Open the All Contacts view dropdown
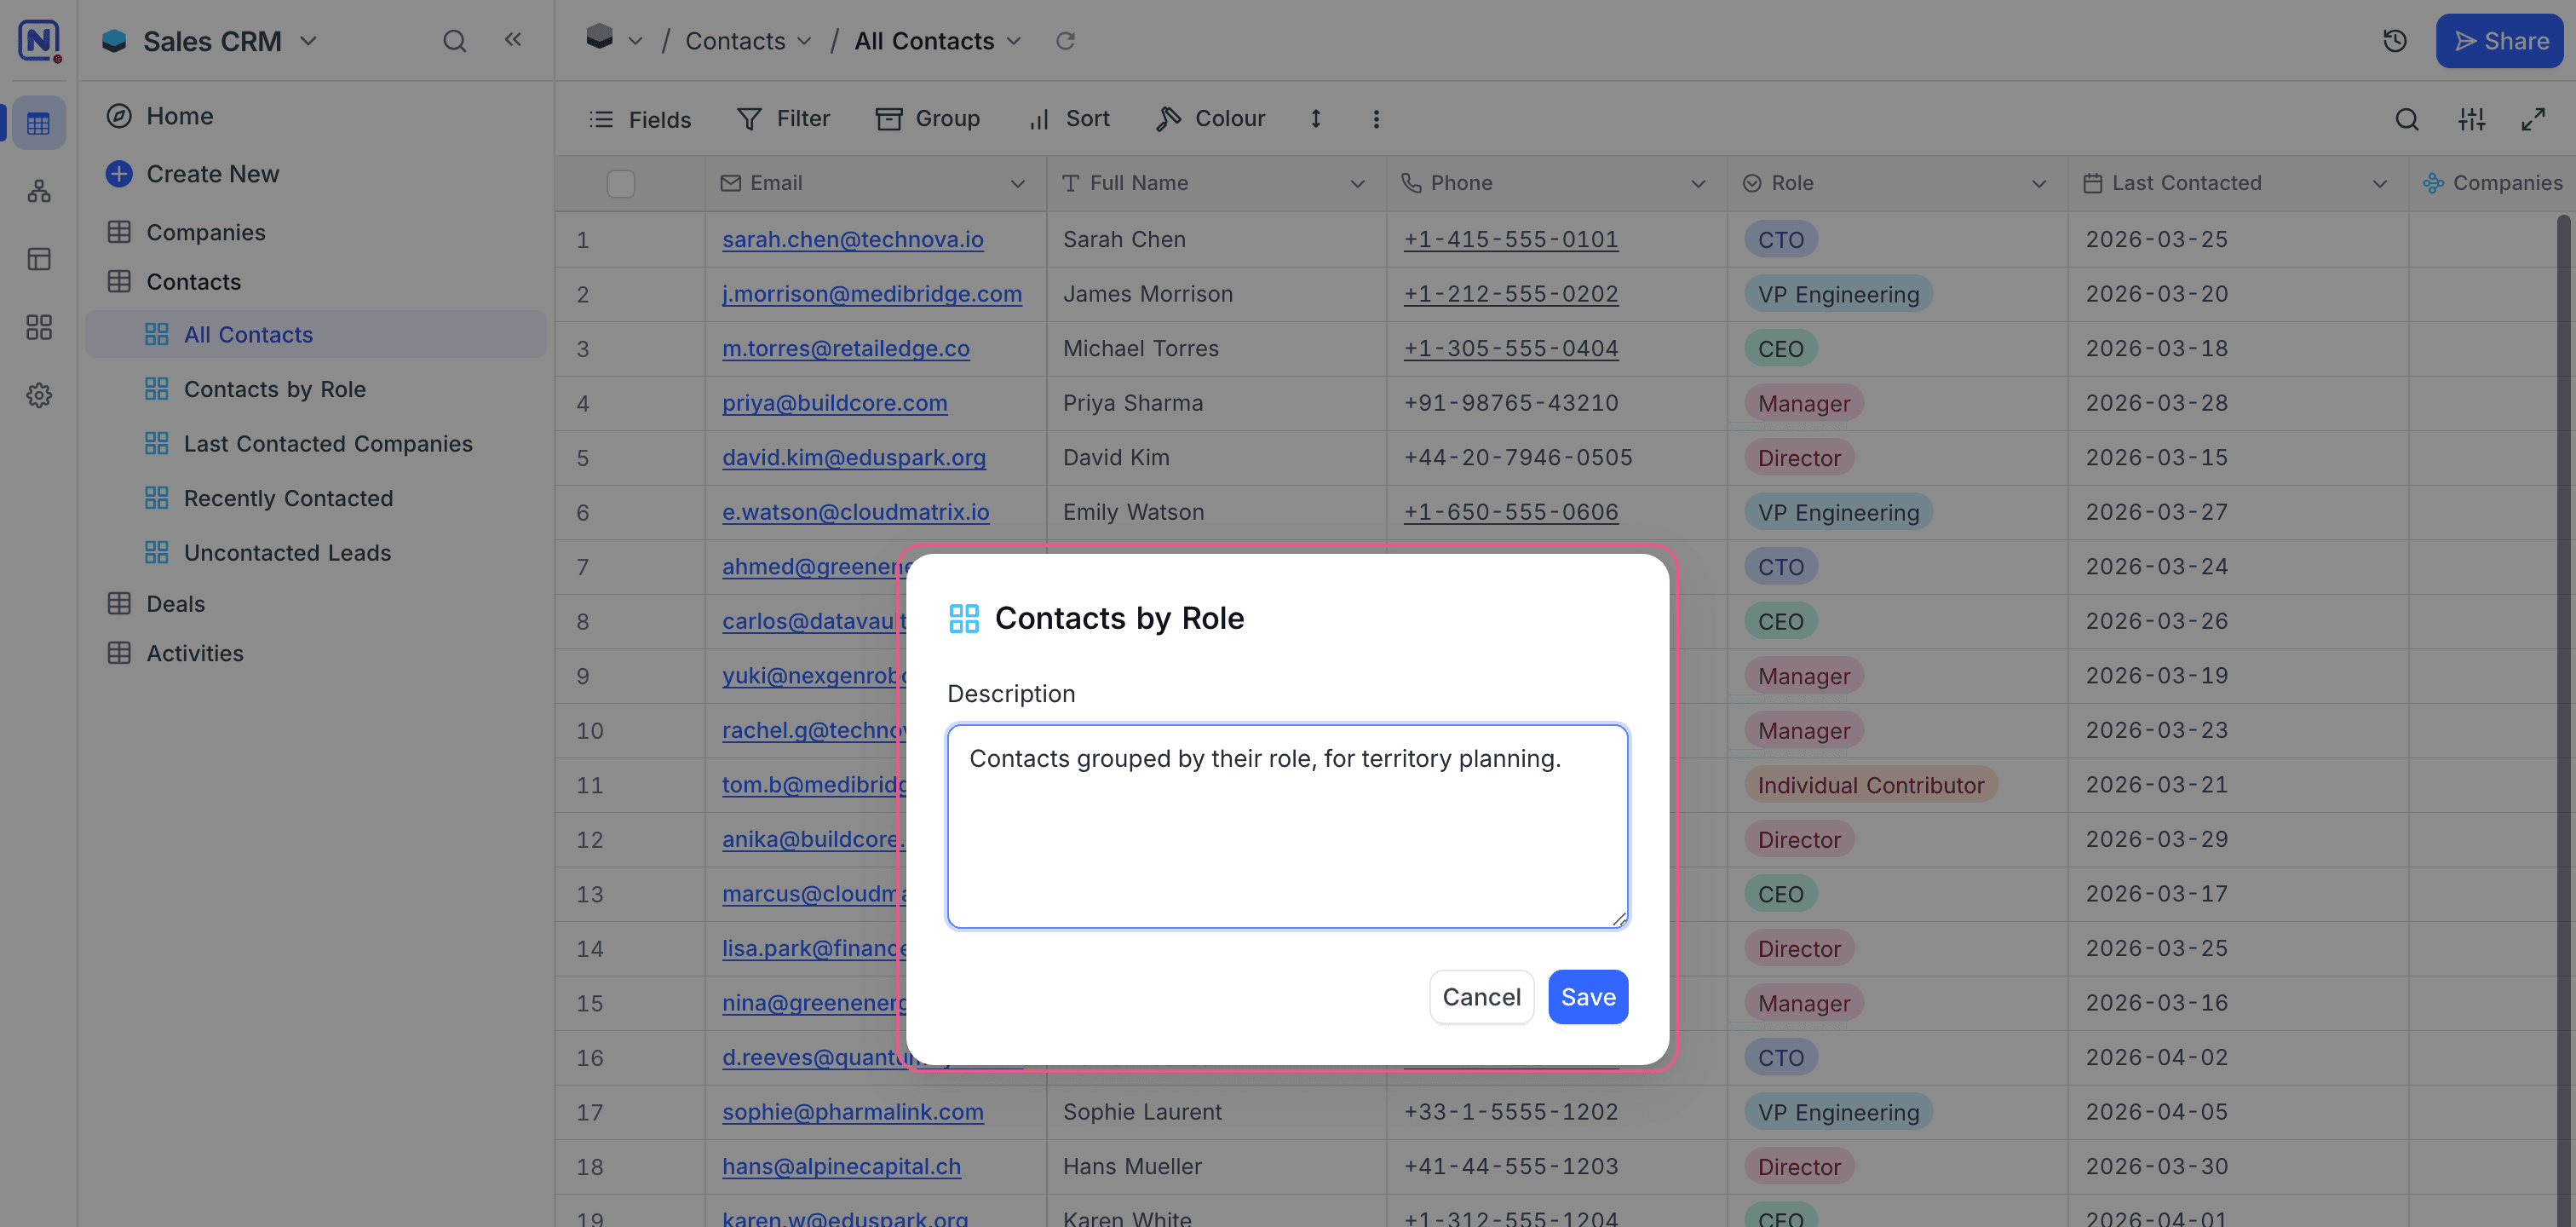Screen dimensions: 2576x1227 point(1014,42)
